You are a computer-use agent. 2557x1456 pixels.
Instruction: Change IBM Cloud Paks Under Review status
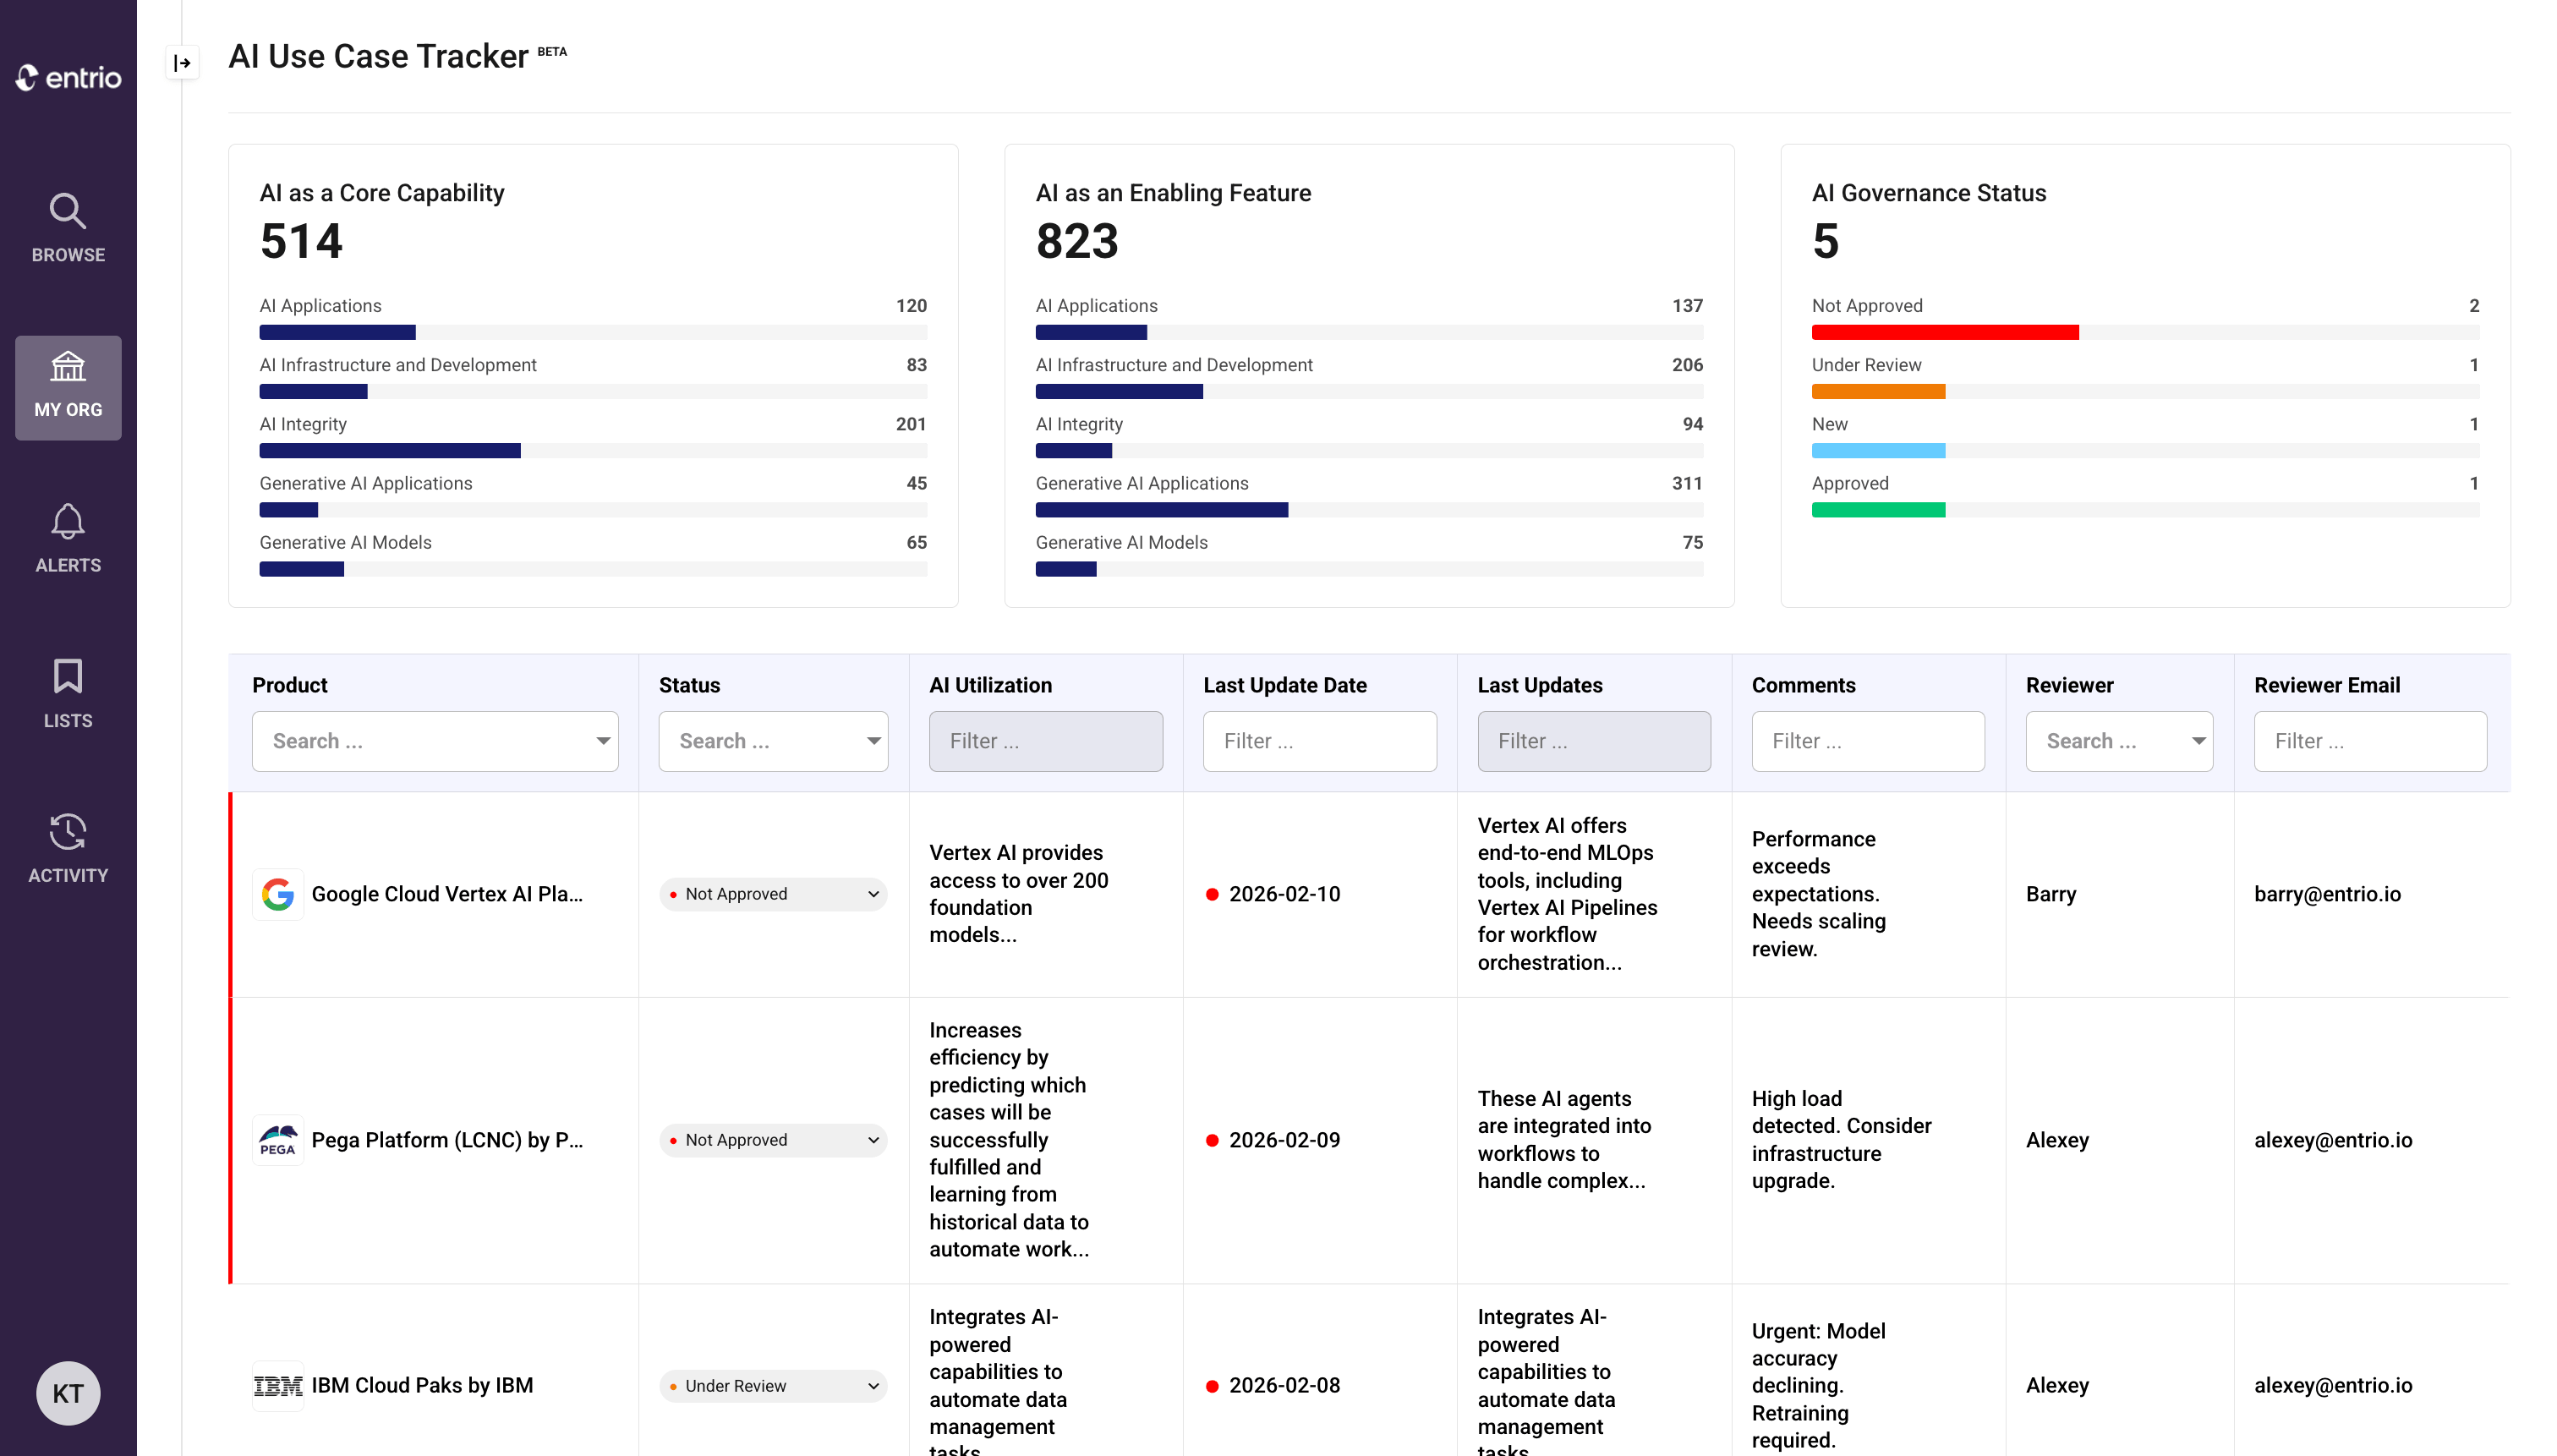[x=773, y=1386]
